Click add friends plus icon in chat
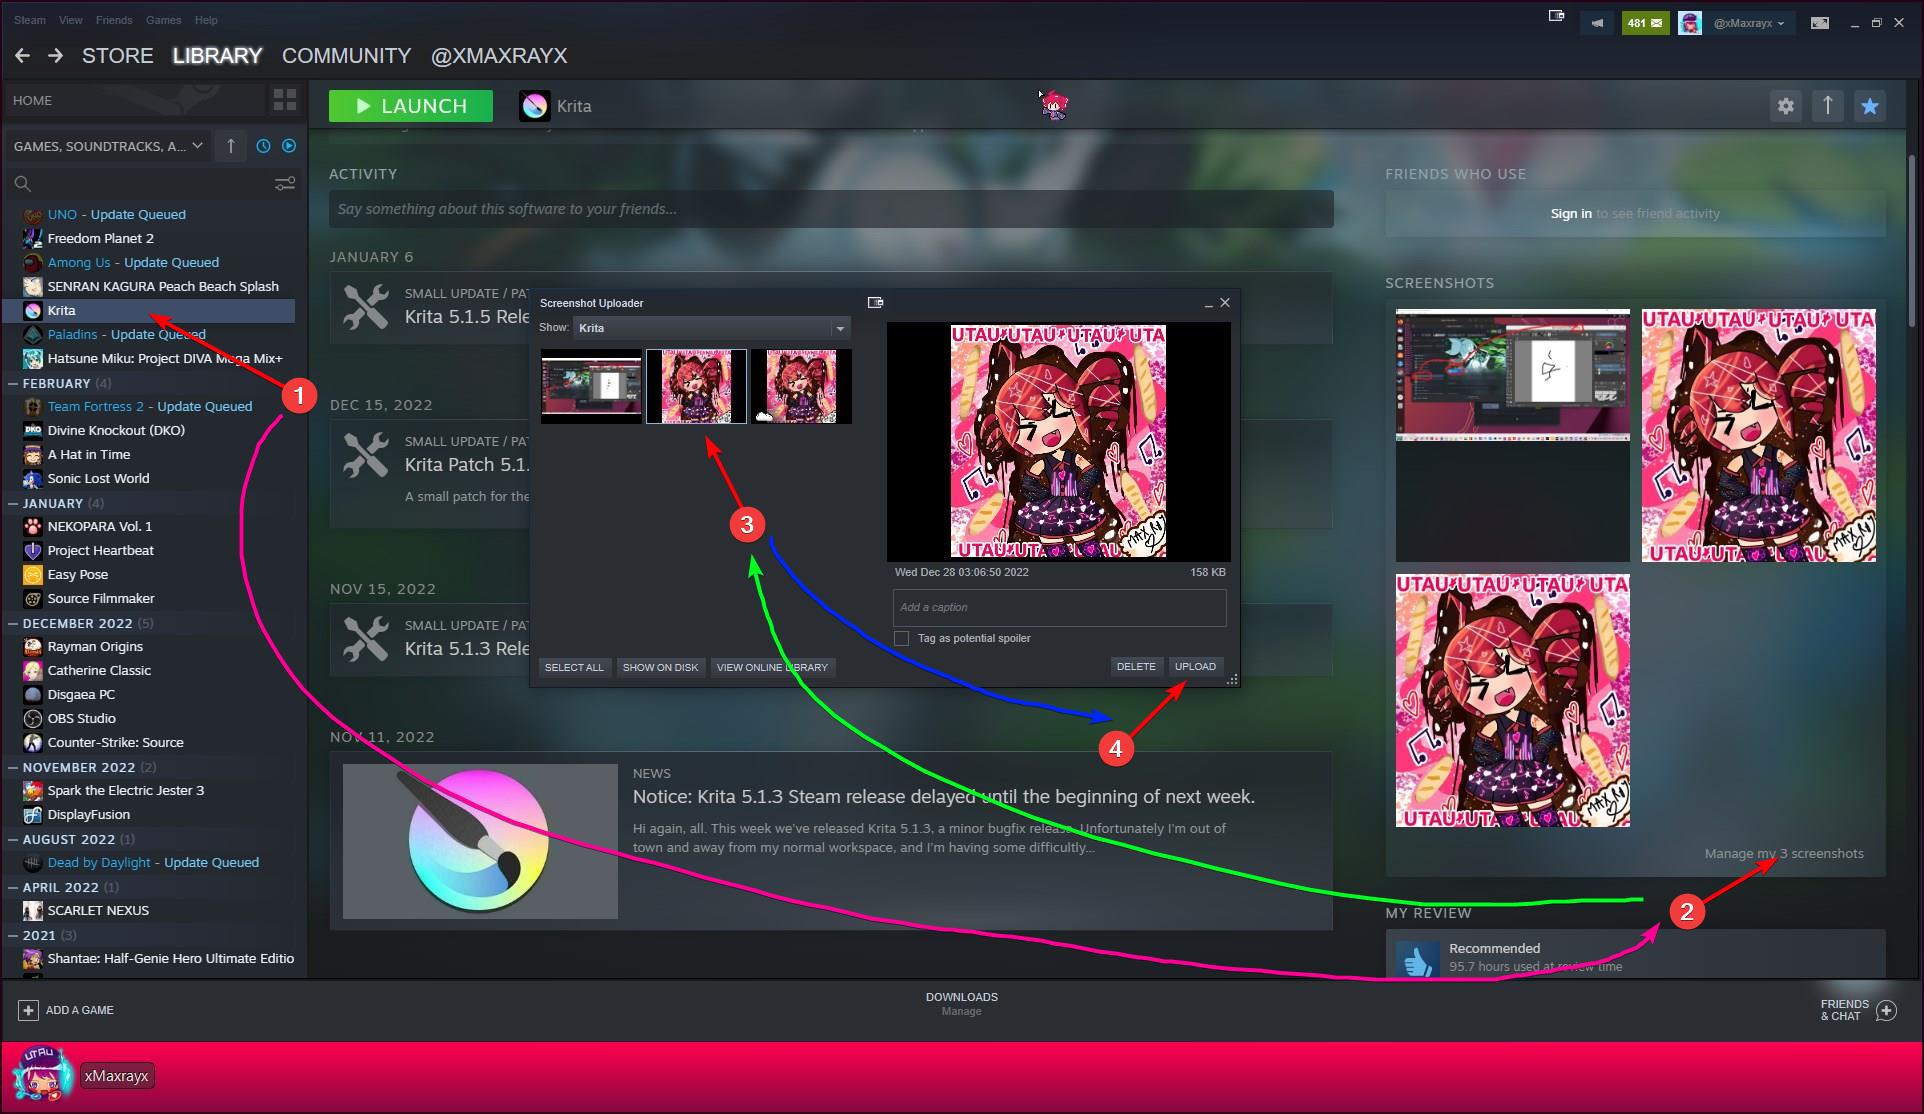Screen dimensions: 1924x1114 click(x=1887, y=1010)
